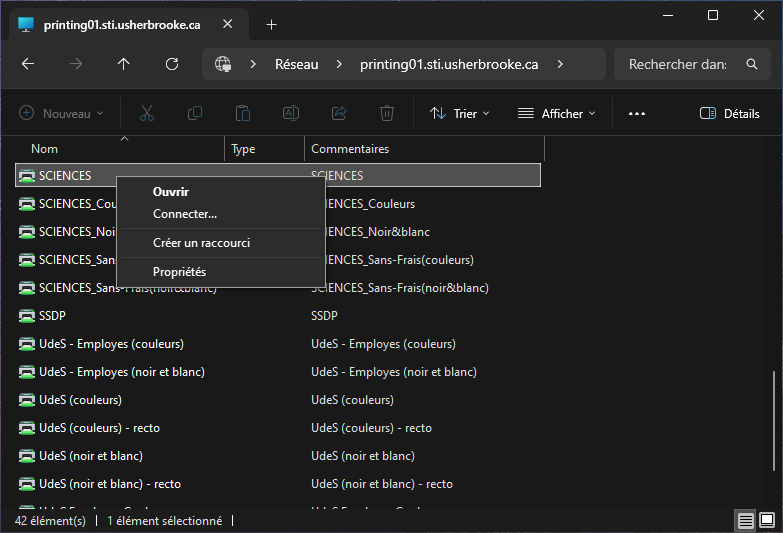Image resolution: width=783 pixels, height=533 pixels.
Task: Click the 1 élément sélectionné status text
Action: (x=165, y=521)
